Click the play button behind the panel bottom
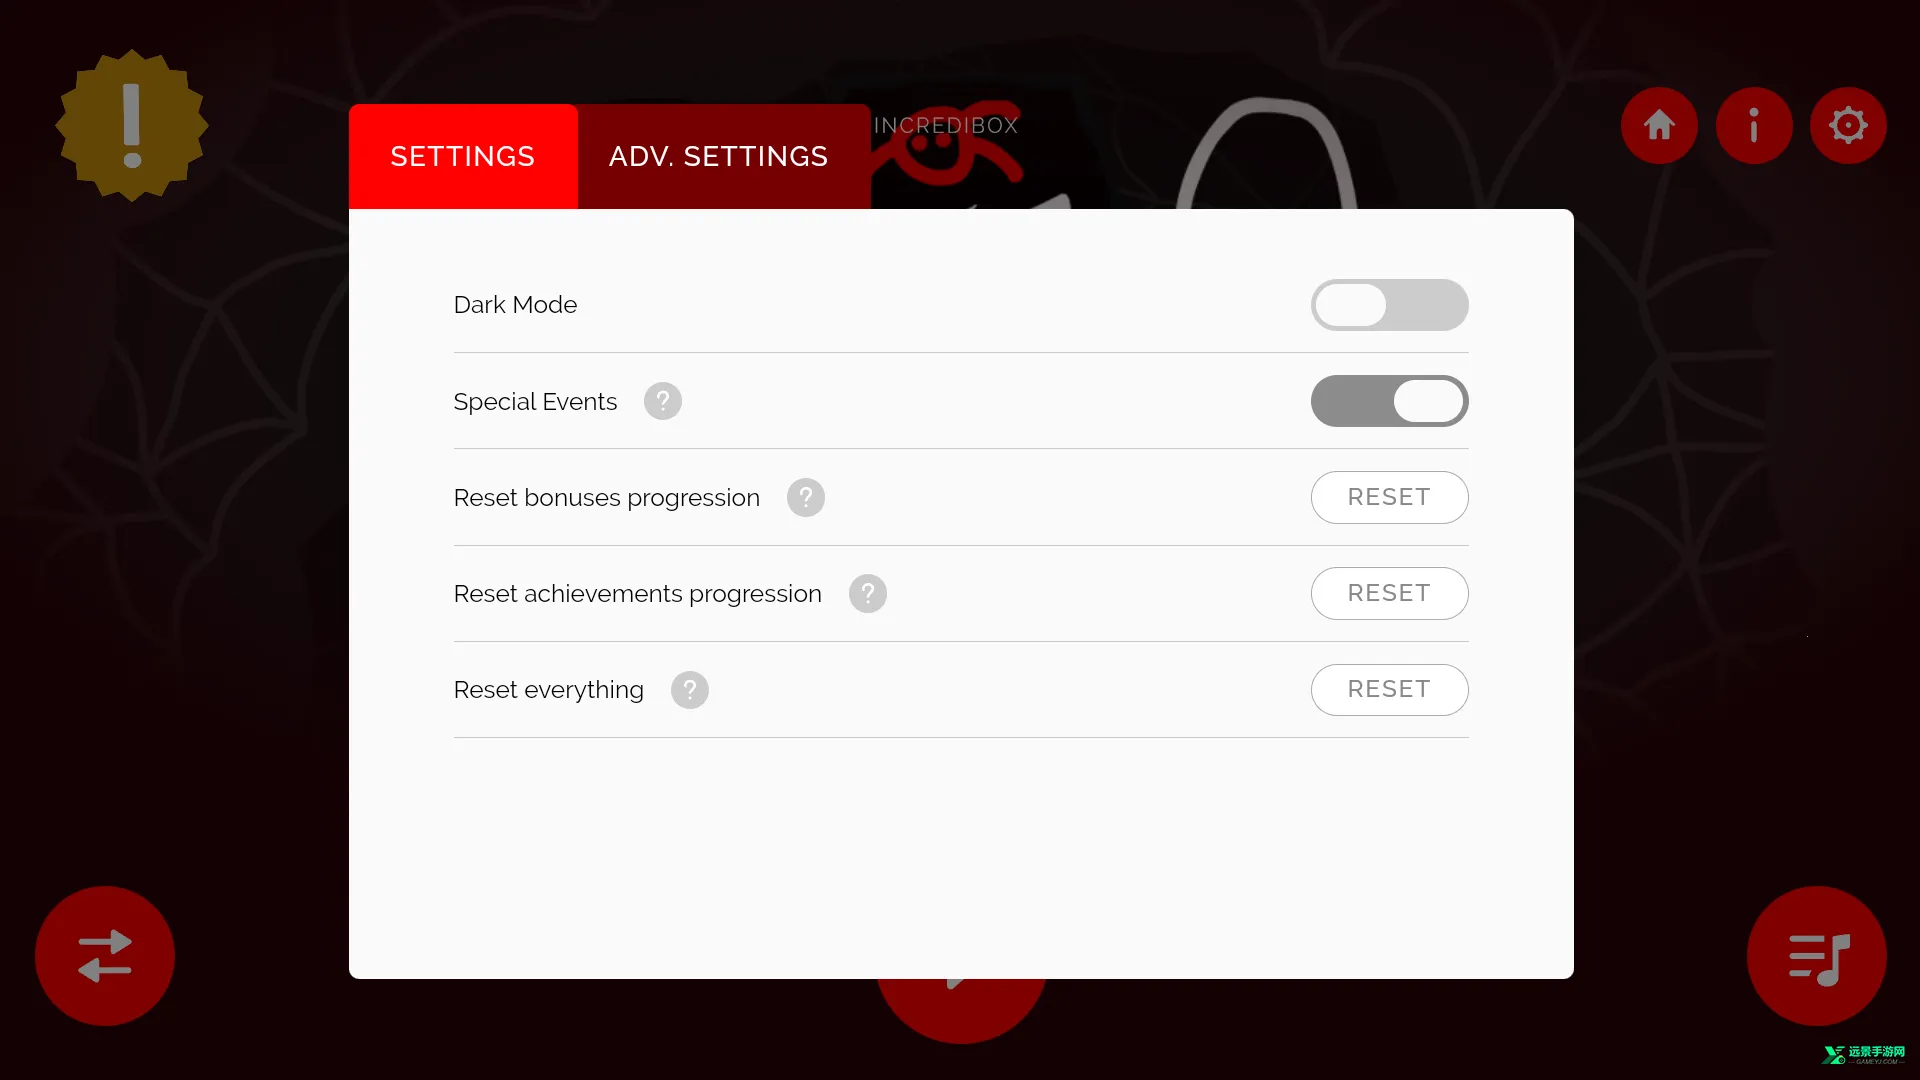 coord(961,1010)
